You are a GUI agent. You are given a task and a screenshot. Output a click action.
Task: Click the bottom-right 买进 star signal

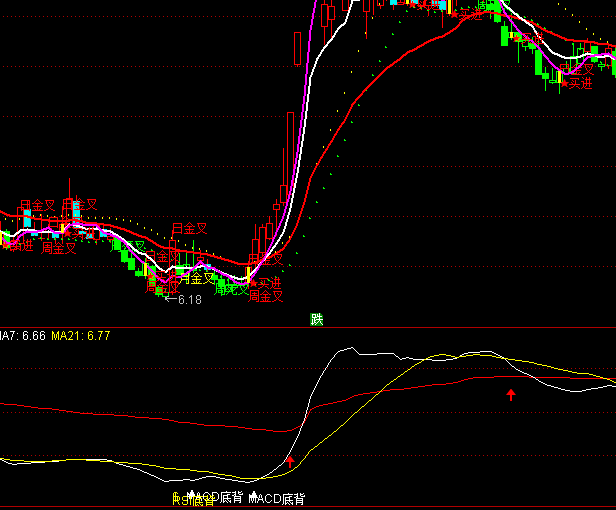click(x=576, y=83)
